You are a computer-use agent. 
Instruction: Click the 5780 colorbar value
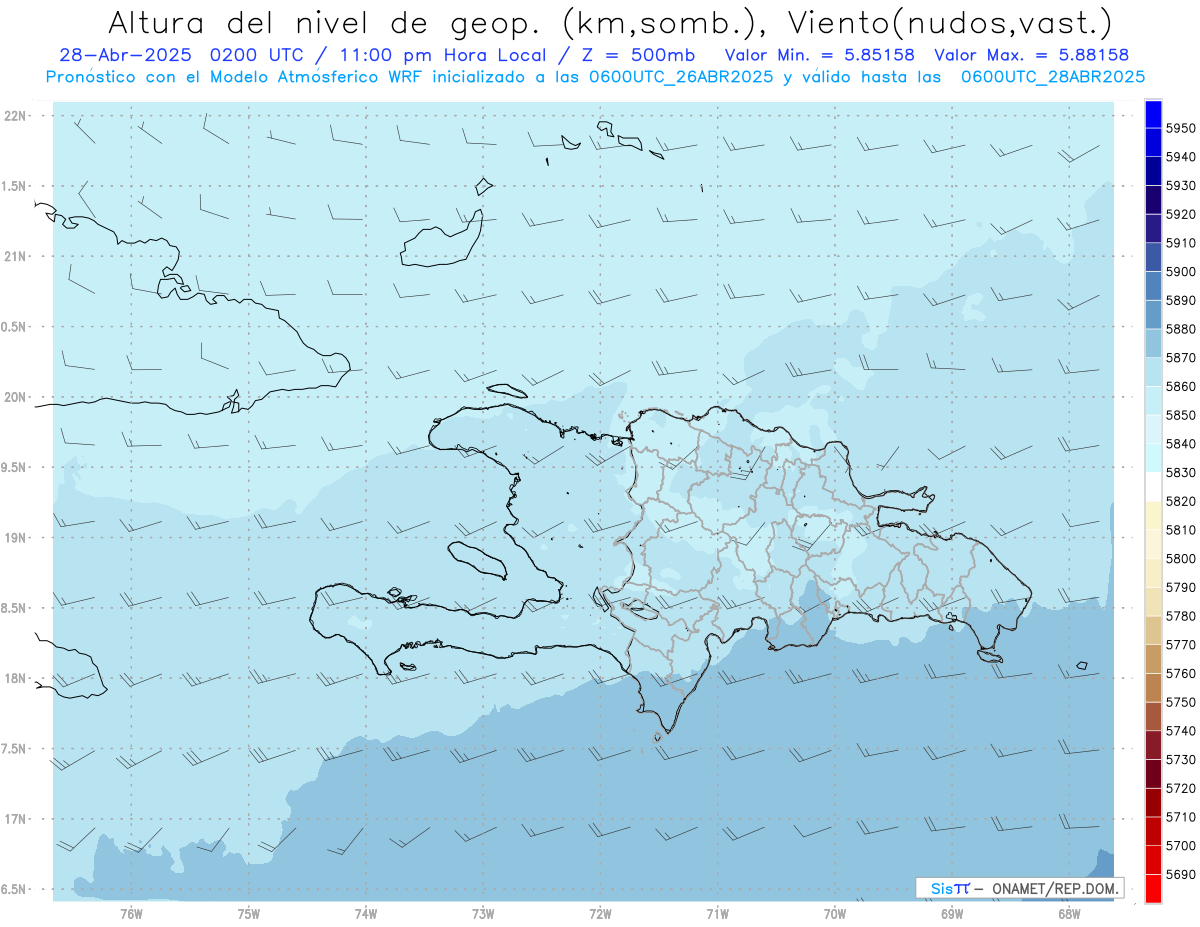(1181, 616)
